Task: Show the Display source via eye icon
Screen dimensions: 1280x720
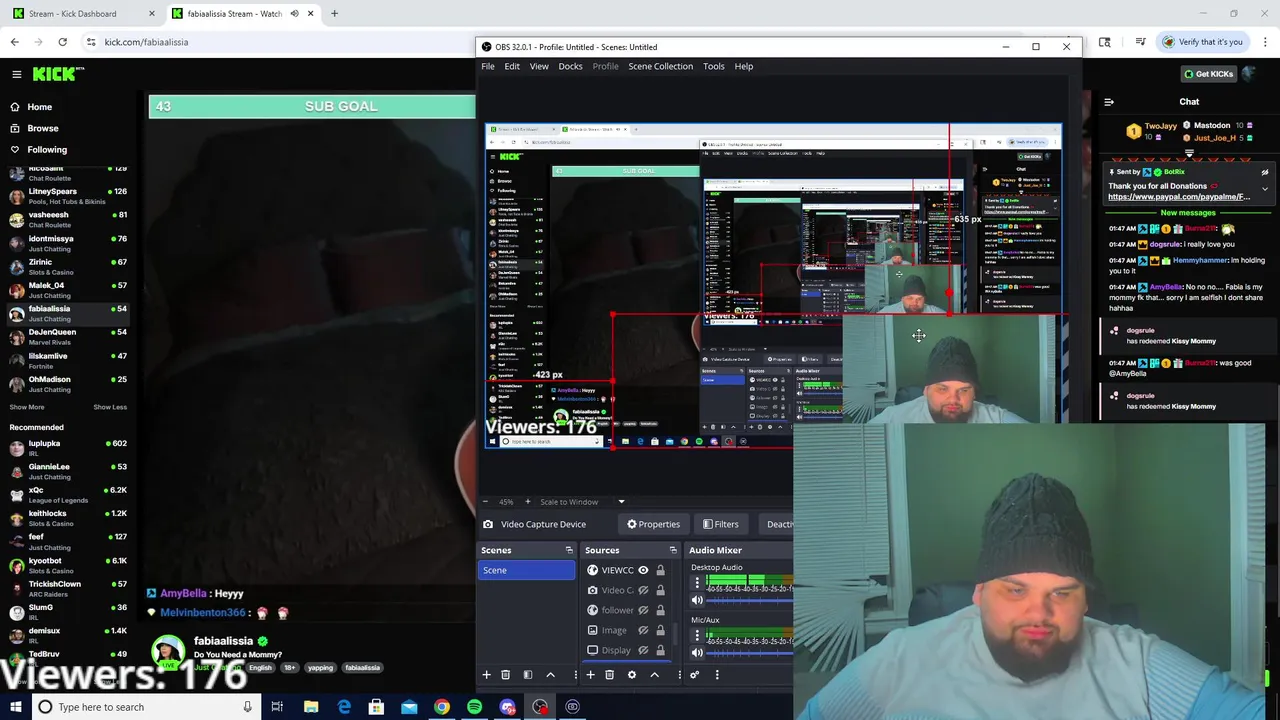Action: 643,650
